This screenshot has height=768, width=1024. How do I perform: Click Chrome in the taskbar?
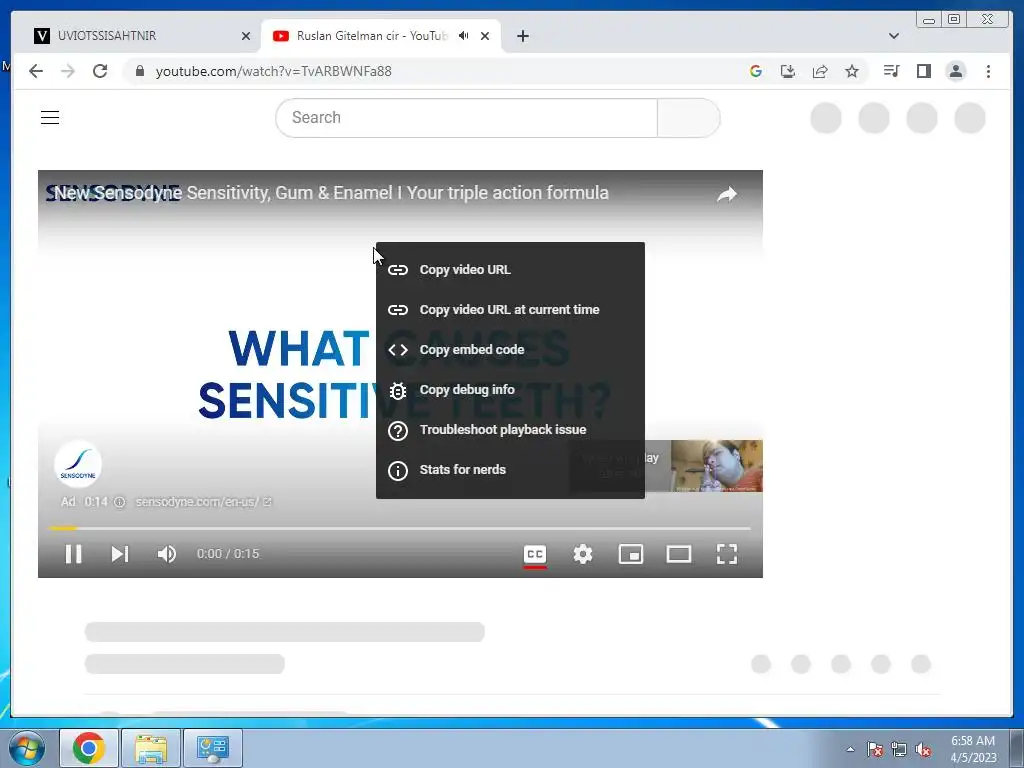[89, 748]
